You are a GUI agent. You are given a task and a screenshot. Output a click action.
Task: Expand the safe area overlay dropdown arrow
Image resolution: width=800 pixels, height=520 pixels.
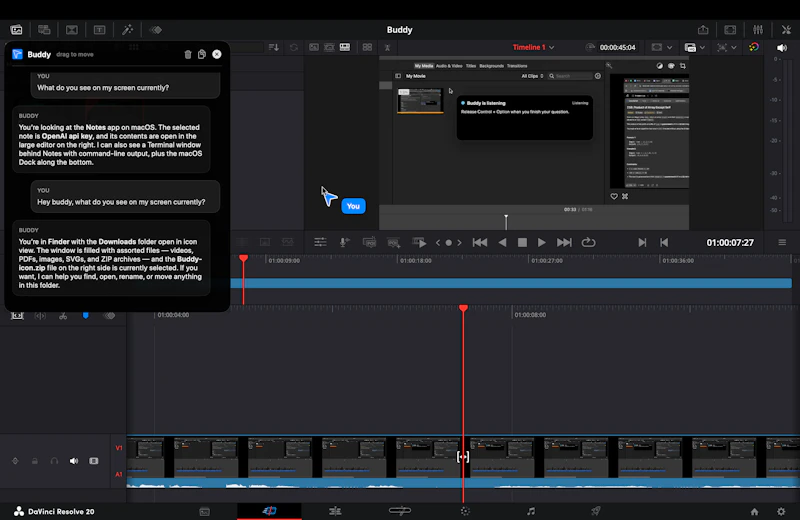[x=669, y=47]
